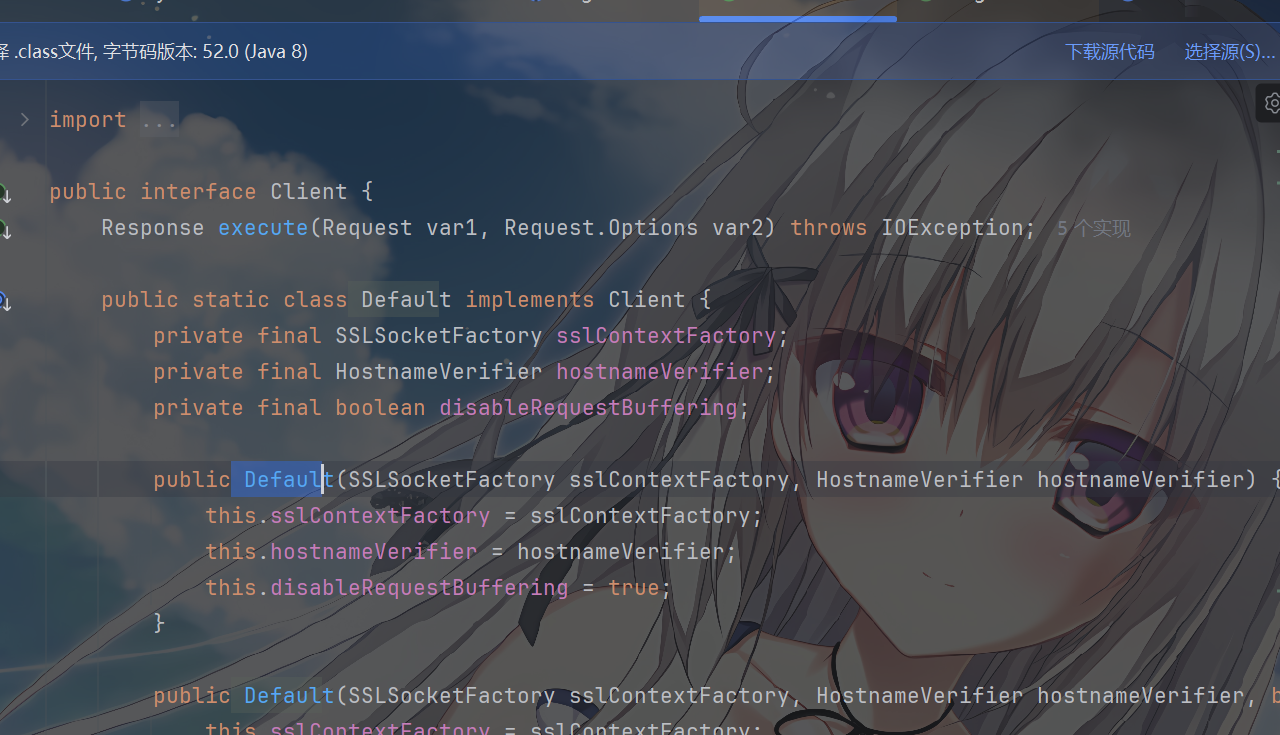This screenshot has height=735, width=1280.
Task: Click the 'implements' keyword
Action: pos(530,300)
